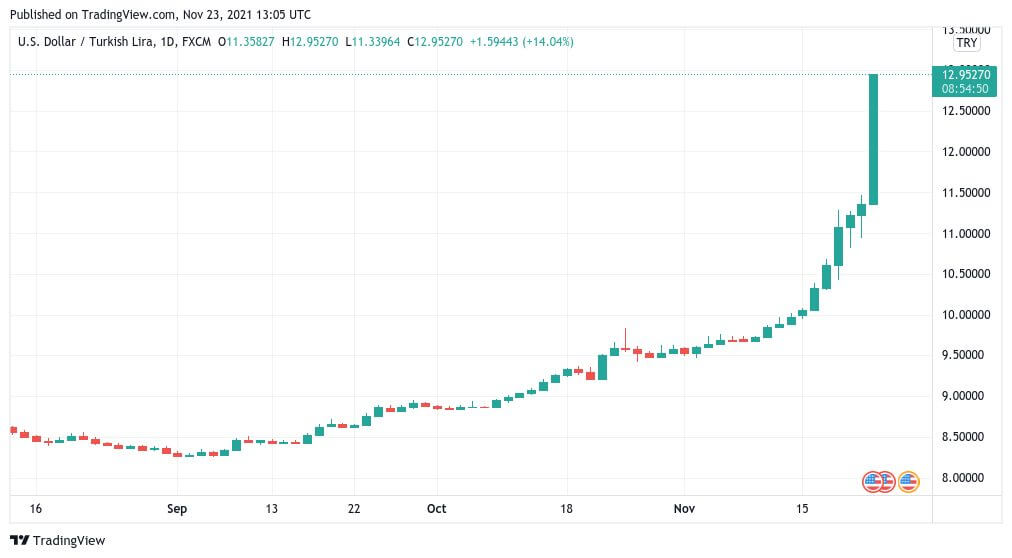The image size is (1012, 558).
Task: Click the +14.04% change value in header
Action: pyautogui.click(x=548, y=42)
